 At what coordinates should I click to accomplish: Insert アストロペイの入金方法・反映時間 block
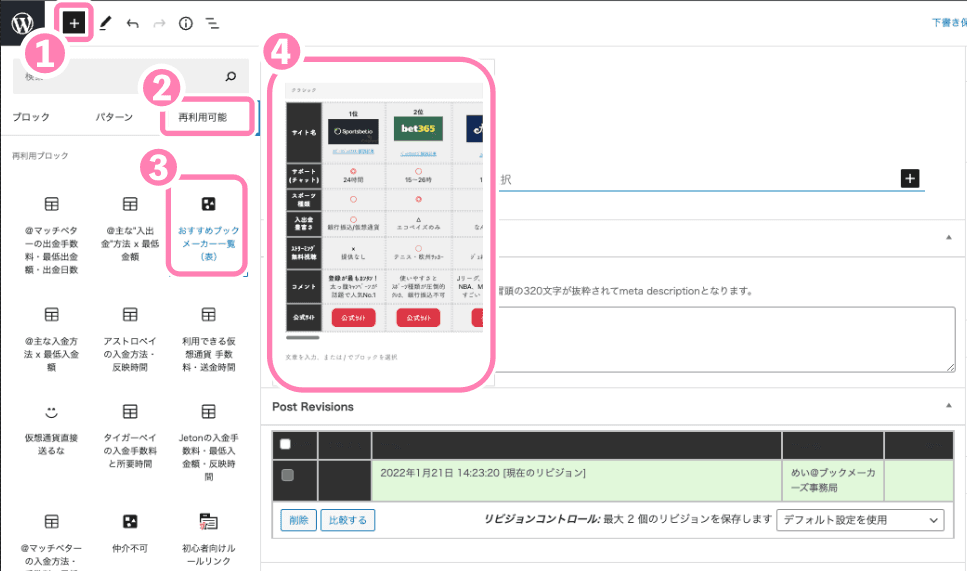[130, 340]
